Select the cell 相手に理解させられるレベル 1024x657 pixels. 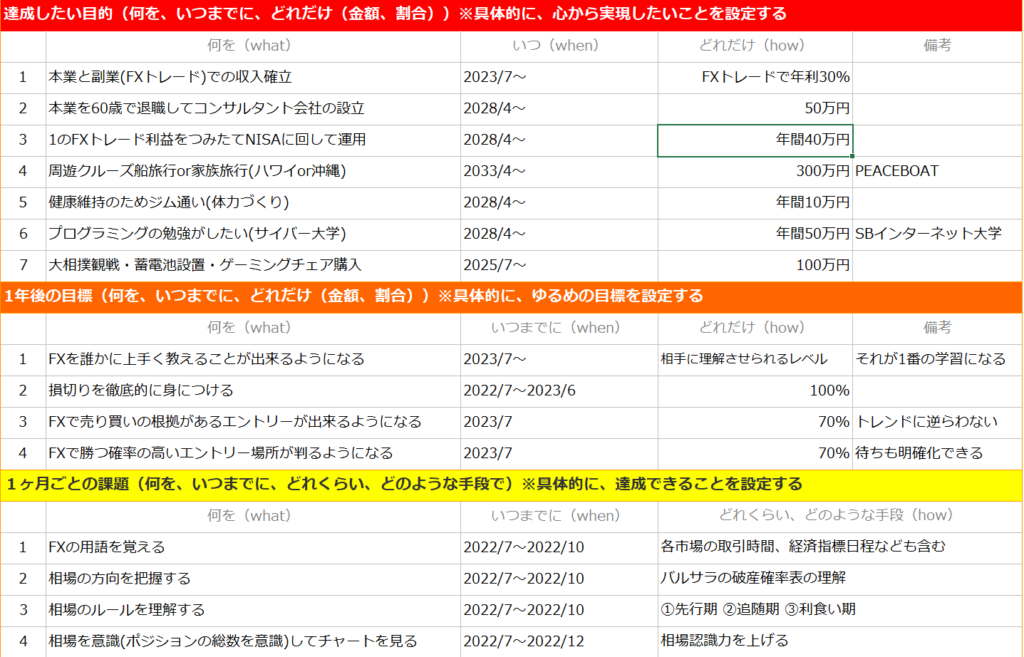point(755,359)
